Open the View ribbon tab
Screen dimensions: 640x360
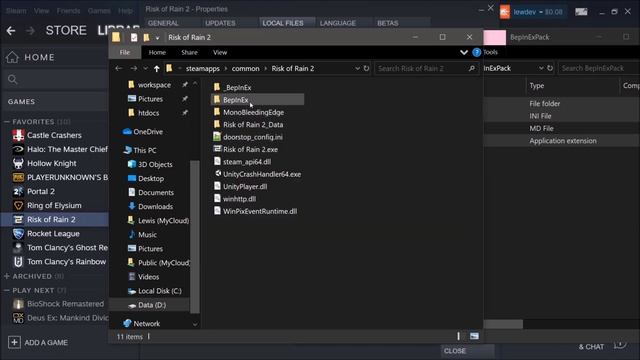pos(220,52)
